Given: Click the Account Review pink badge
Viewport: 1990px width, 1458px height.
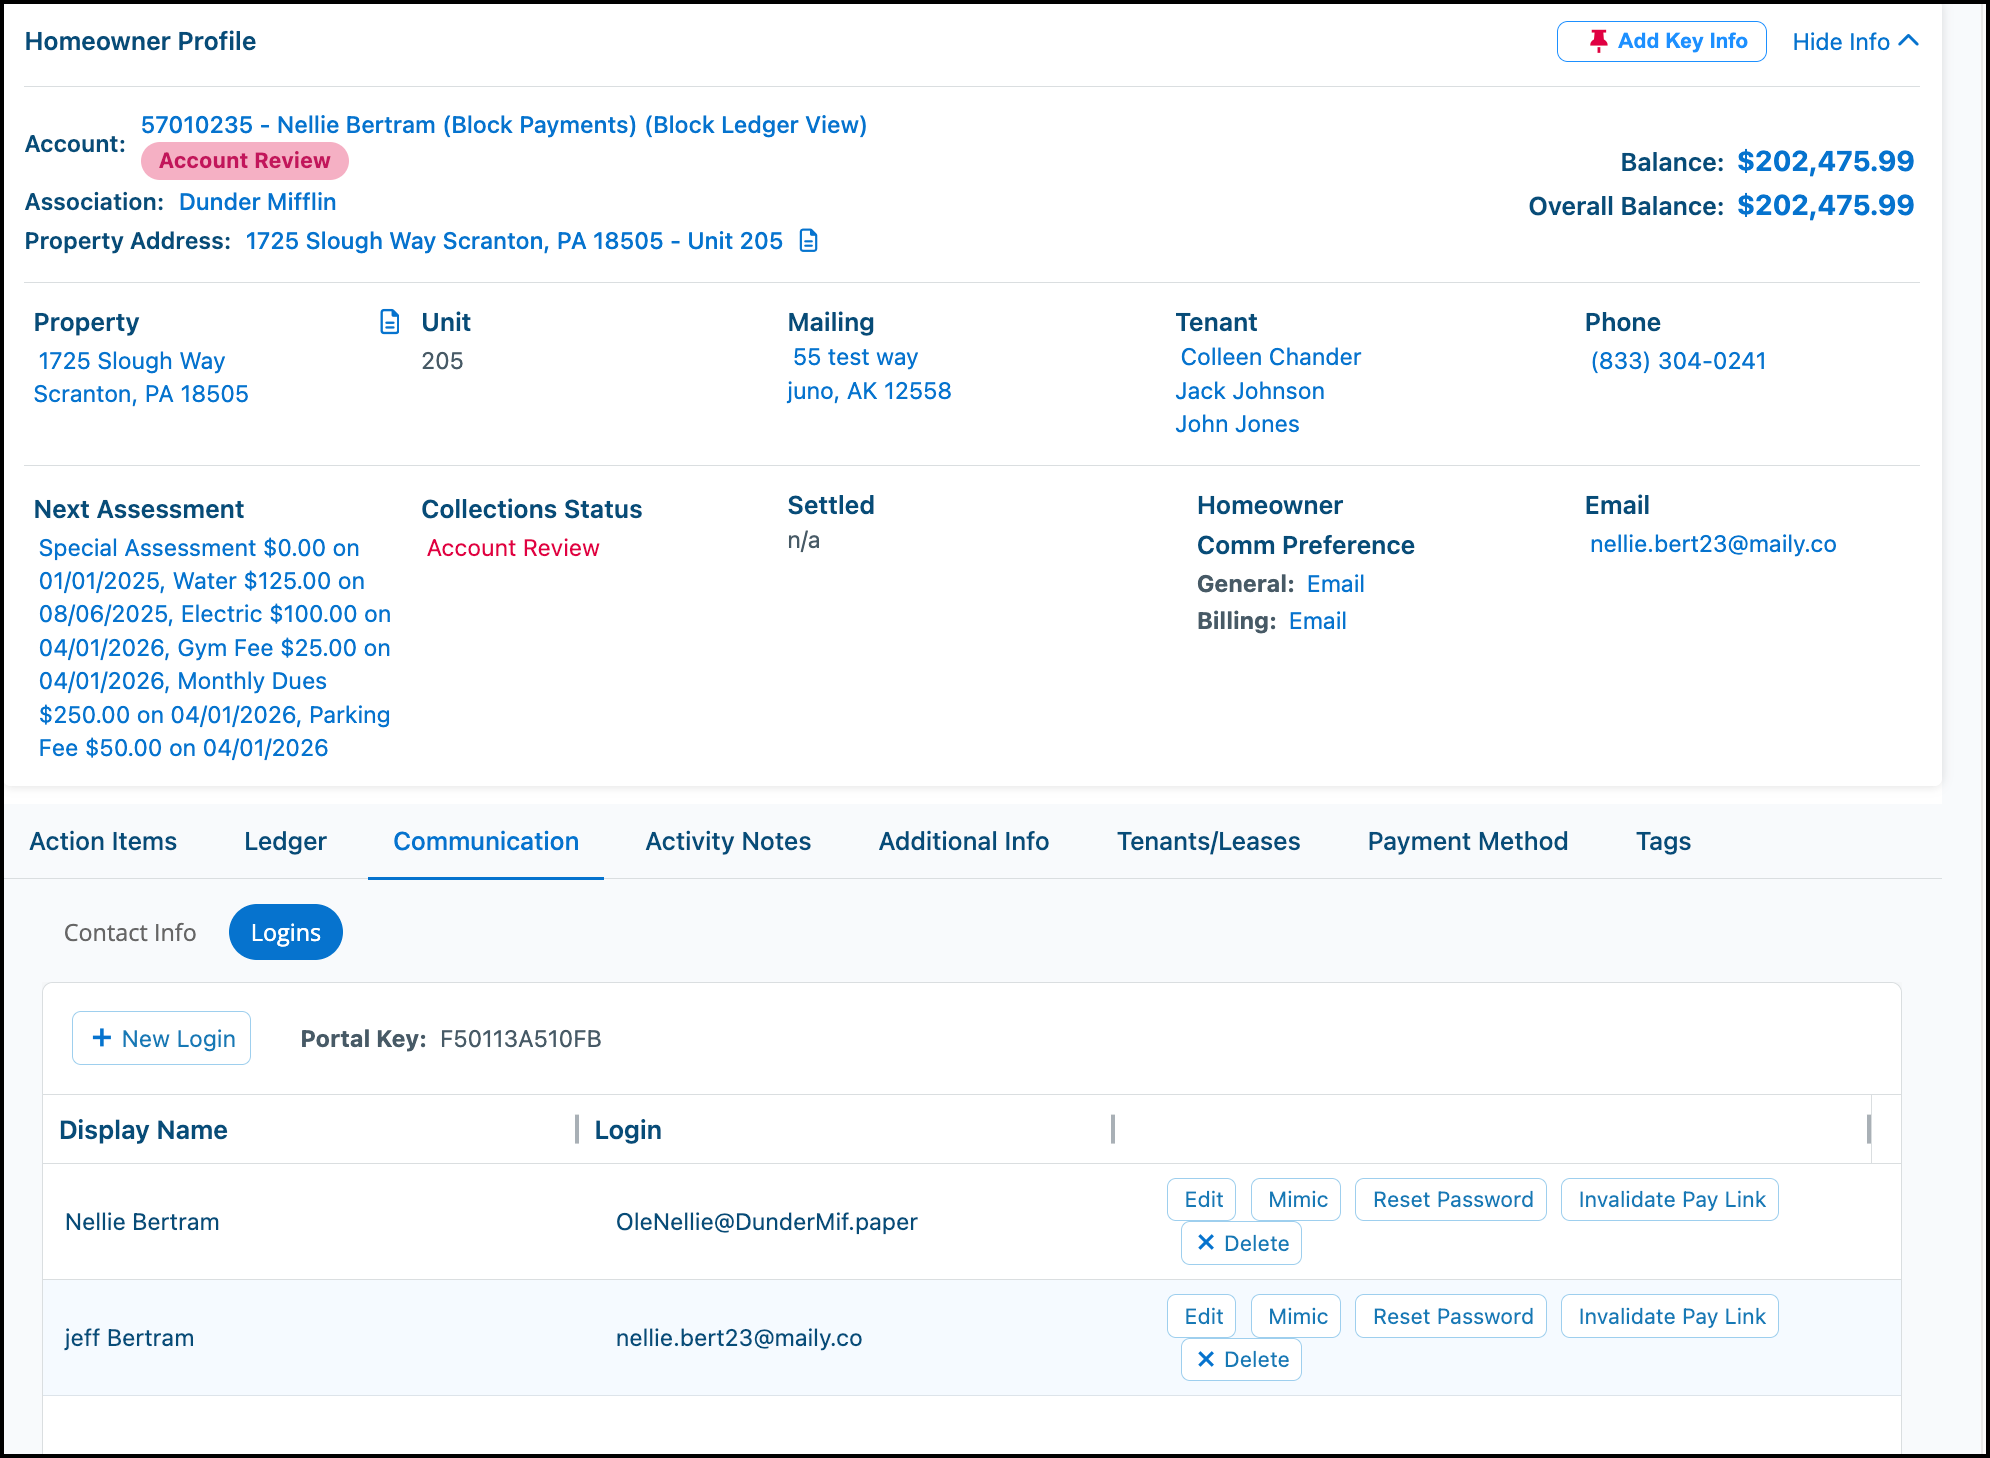Looking at the screenshot, I should click(x=245, y=160).
